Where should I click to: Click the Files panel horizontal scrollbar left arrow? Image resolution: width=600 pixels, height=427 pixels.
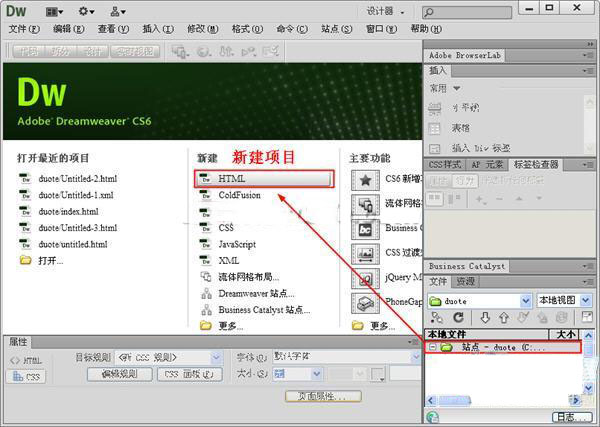(431, 400)
